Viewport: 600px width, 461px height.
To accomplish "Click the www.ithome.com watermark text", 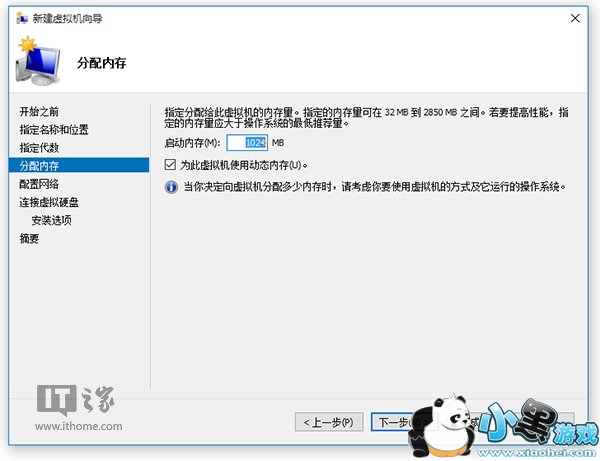I will [x=79, y=426].
